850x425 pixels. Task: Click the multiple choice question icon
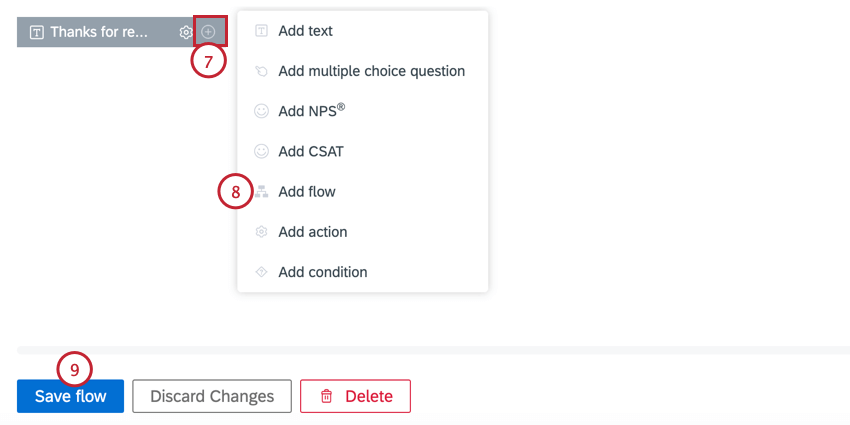point(261,71)
